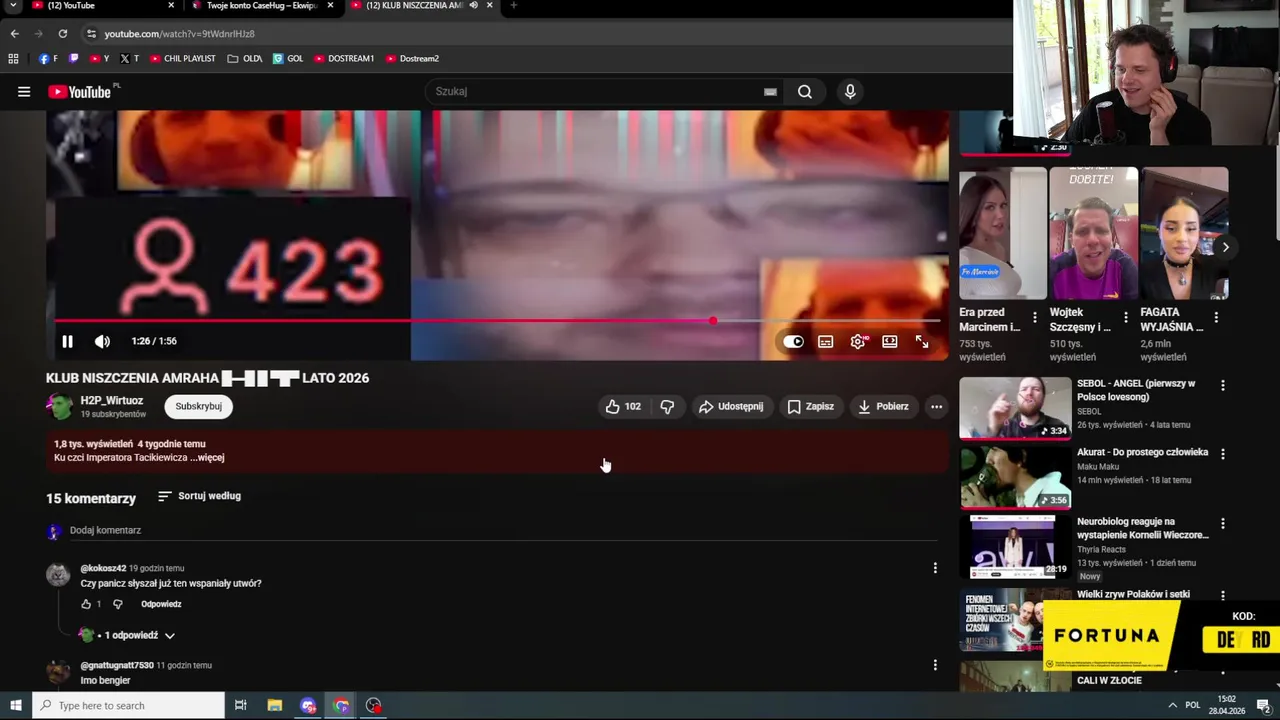Open the YouTube hamburger guide menu

tap(24, 92)
